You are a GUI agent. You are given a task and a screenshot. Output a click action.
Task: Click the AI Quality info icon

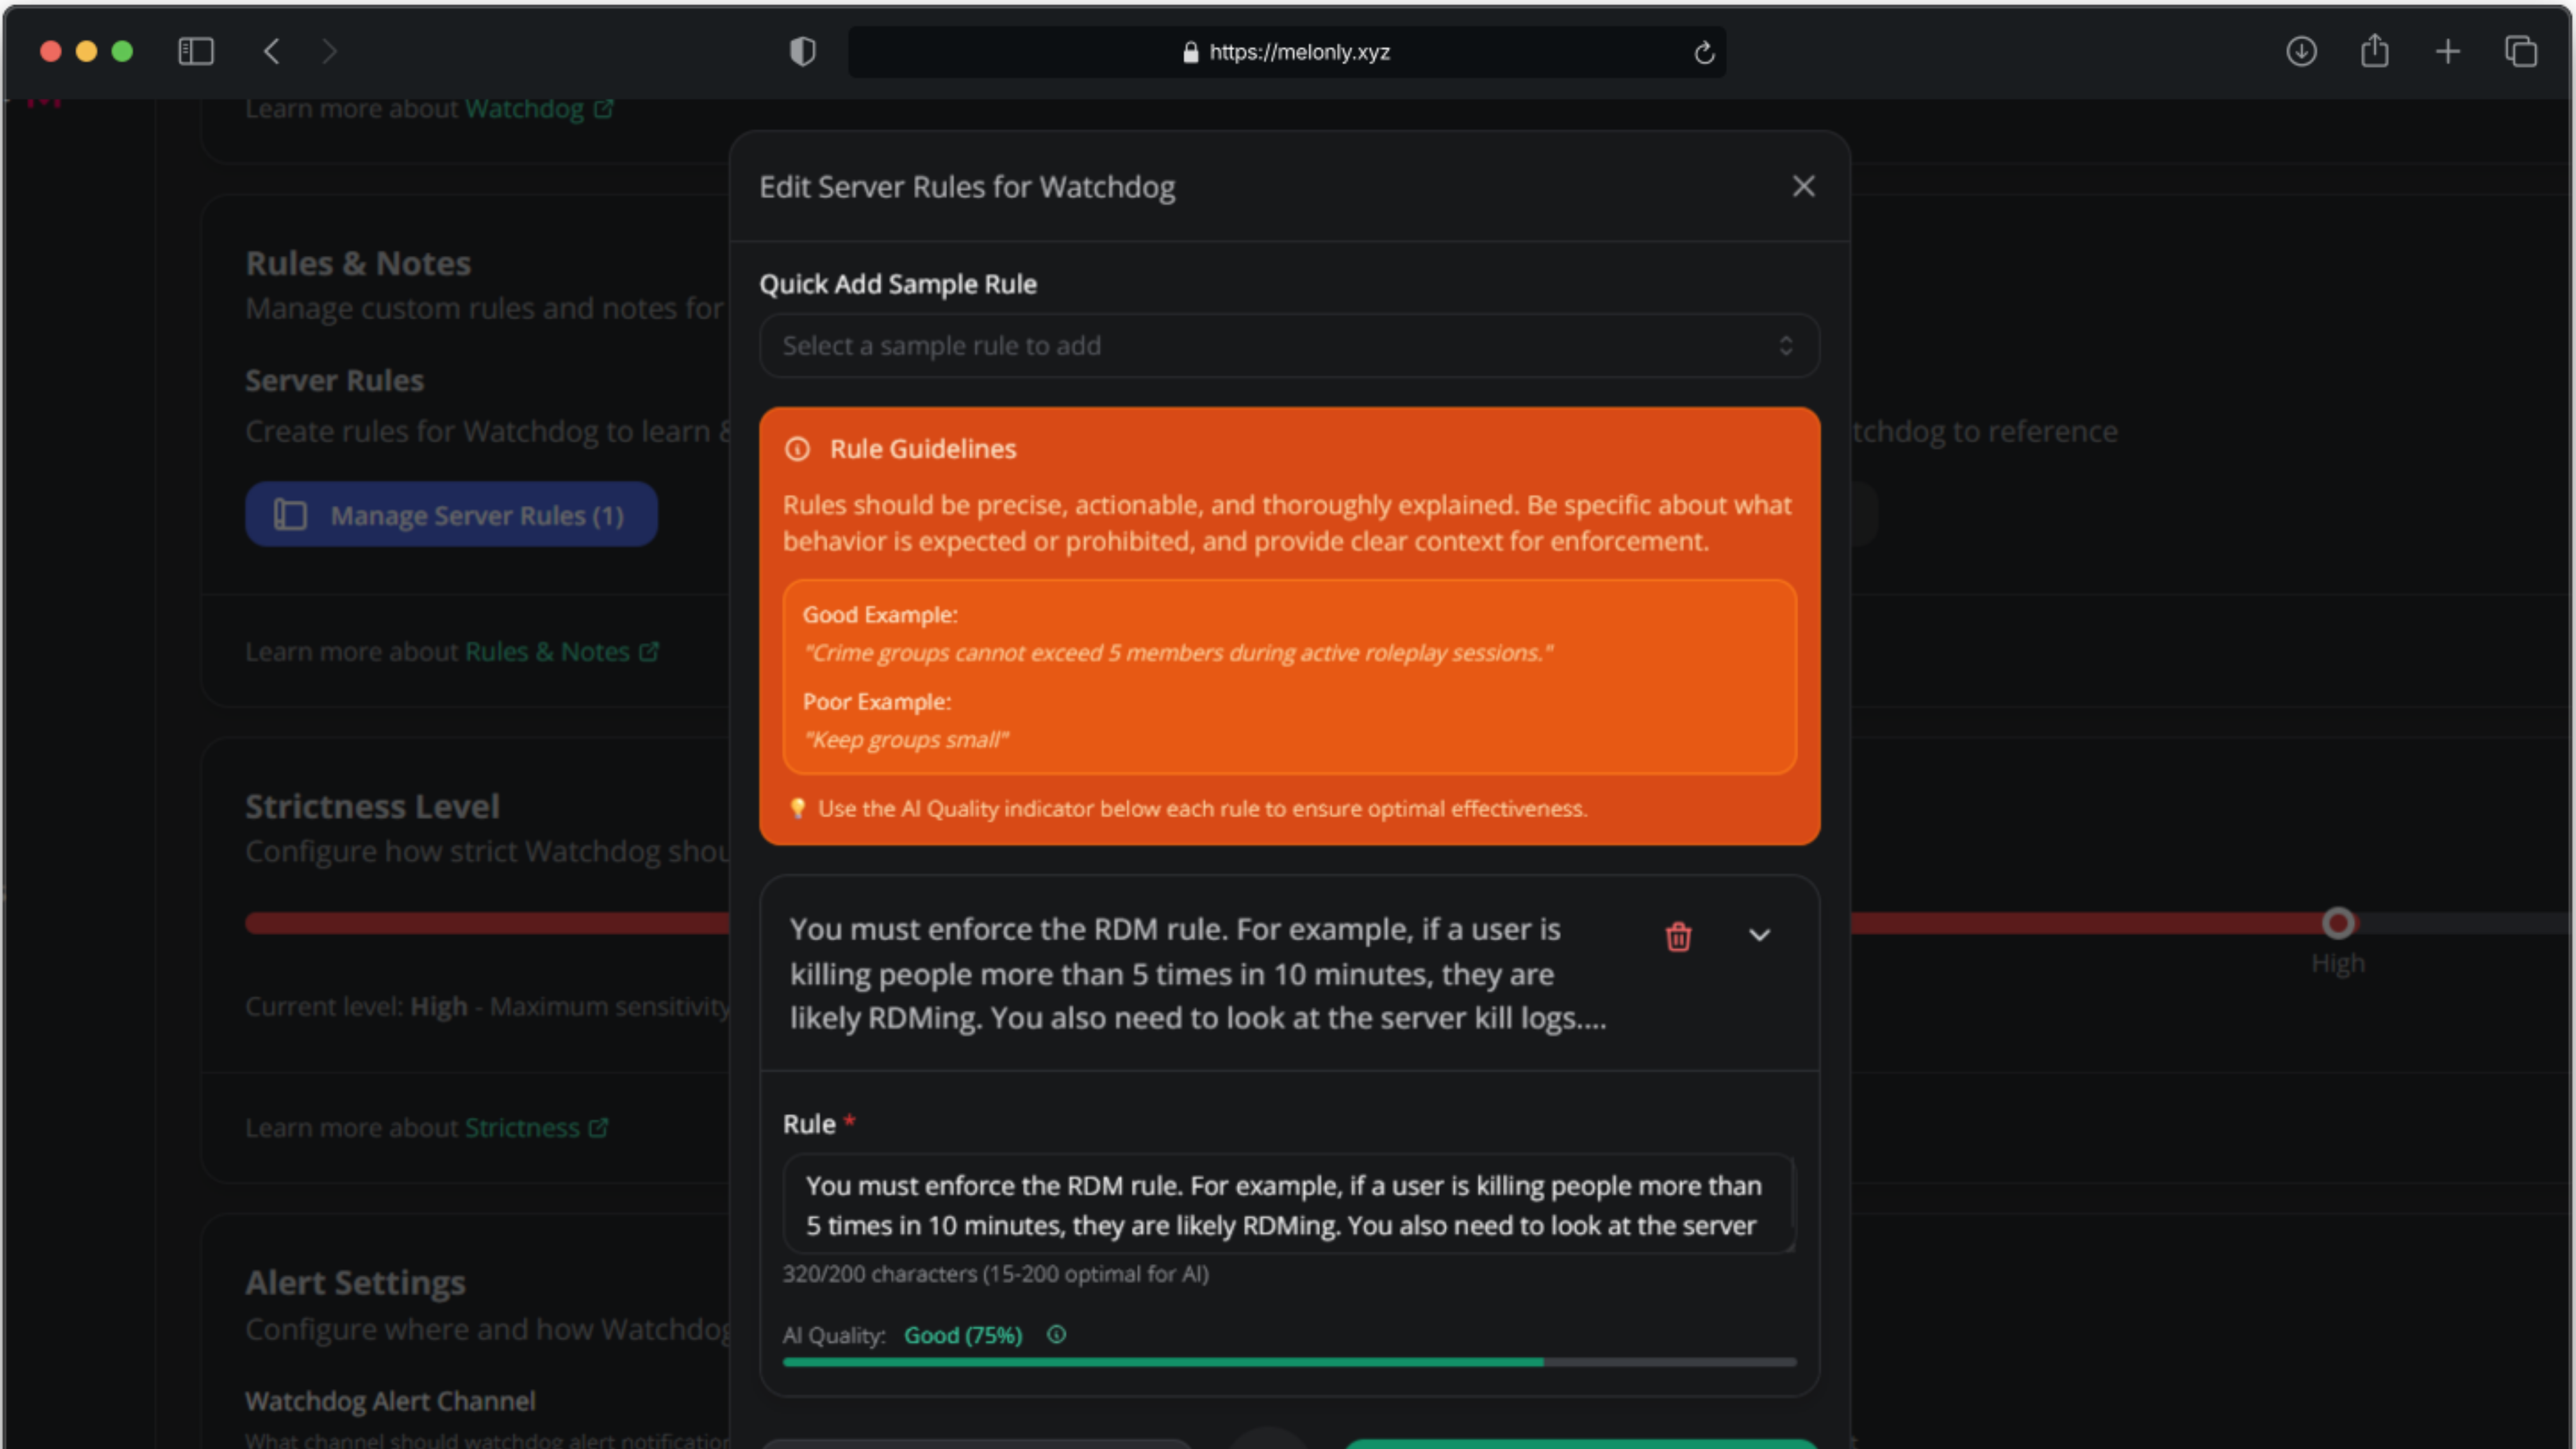[x=1056, y=1335]
